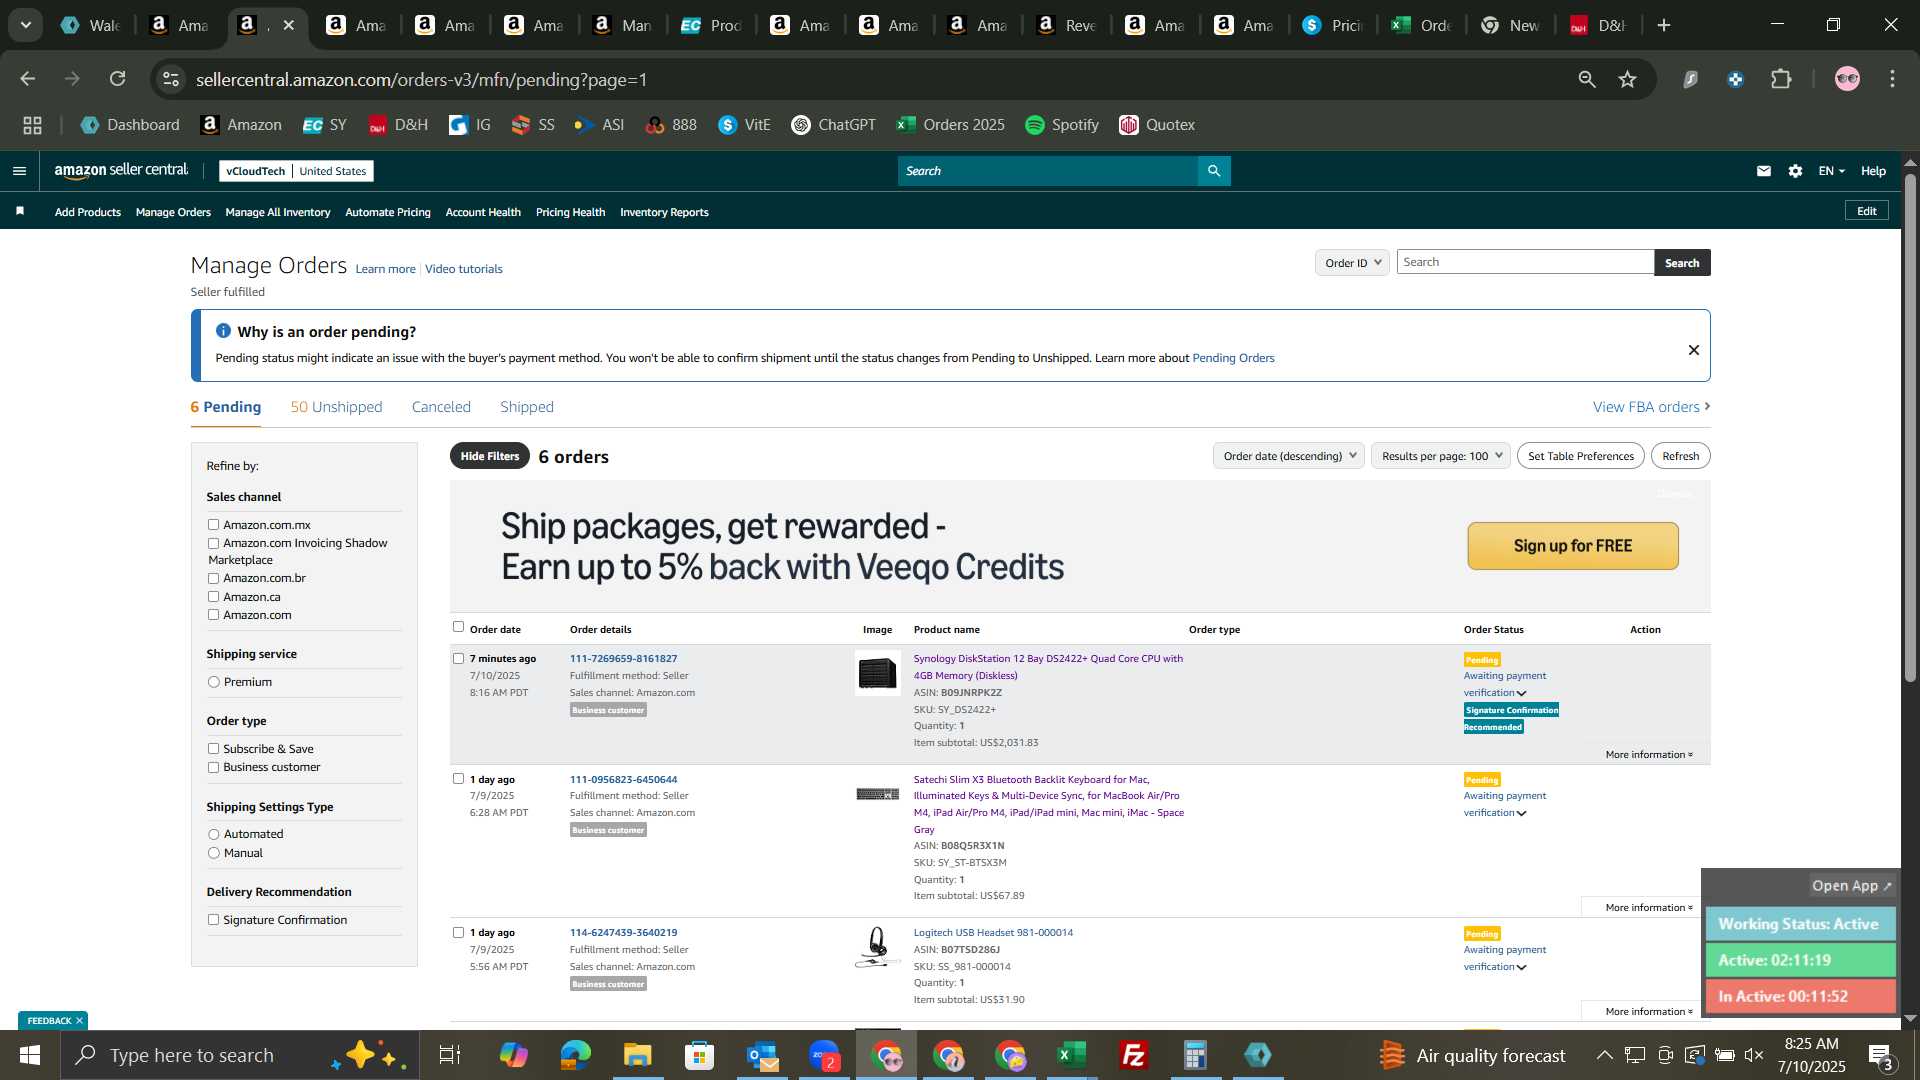This screenshot has width=1920, height=1080.
Task: Check the Signature Confirmation filter
Action: click(x=213, y=920)
